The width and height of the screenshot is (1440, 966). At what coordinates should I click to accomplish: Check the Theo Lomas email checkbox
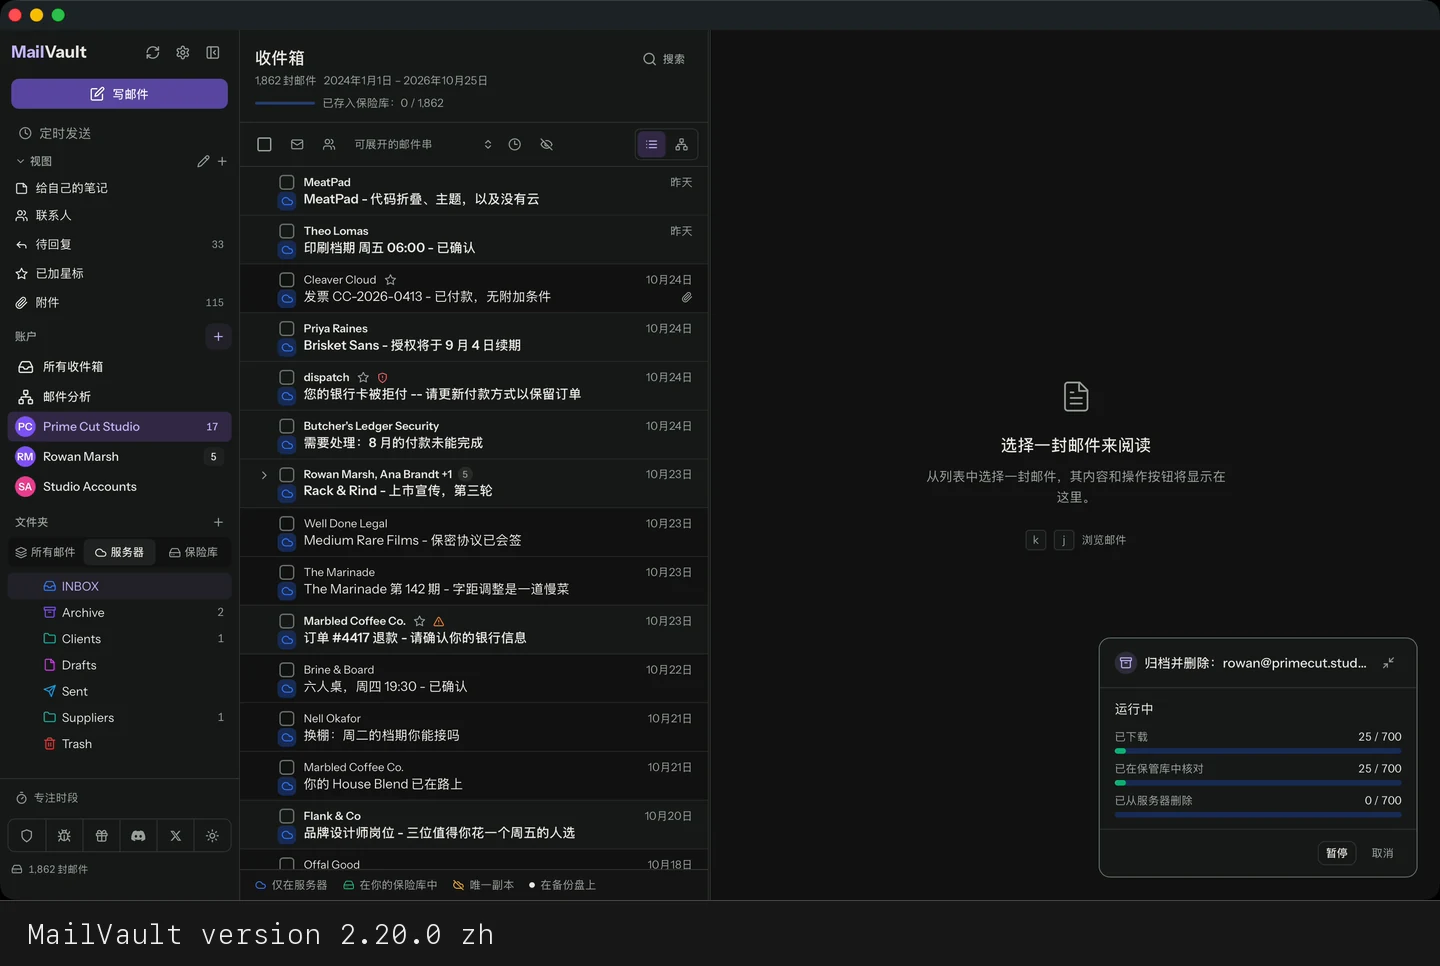[287, 231]
